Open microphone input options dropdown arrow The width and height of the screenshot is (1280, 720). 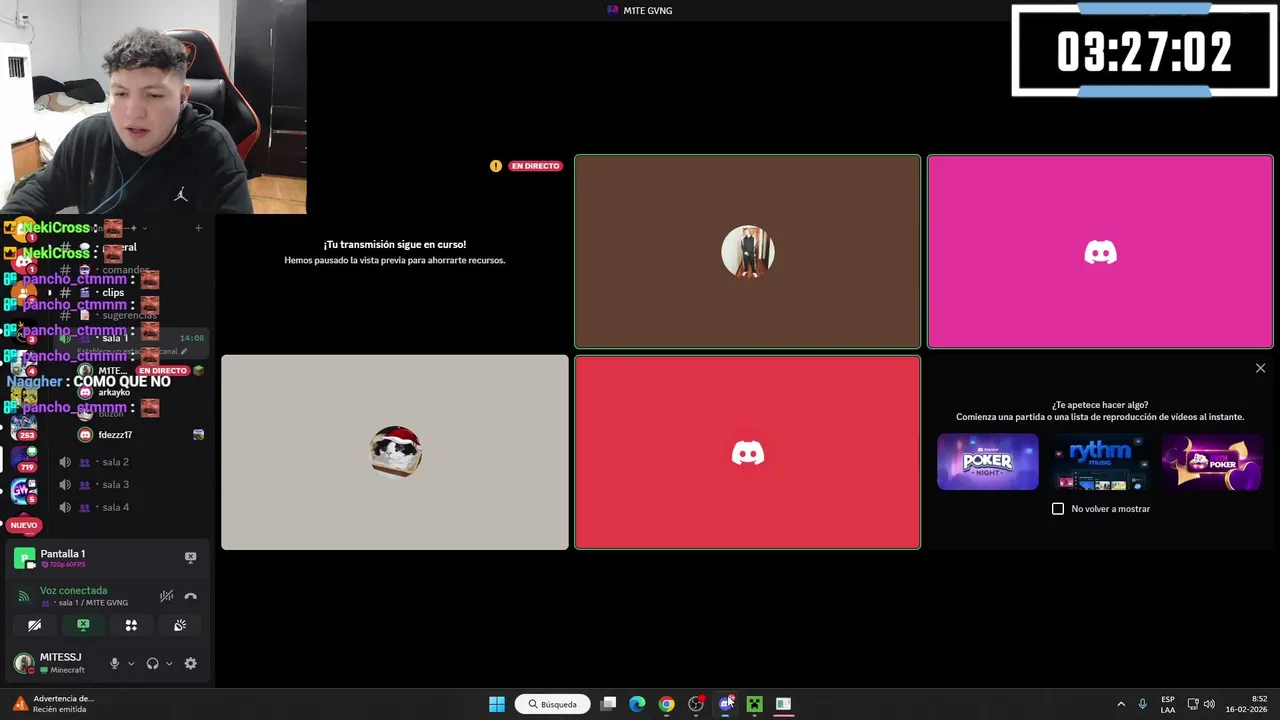tap(131, 663)
